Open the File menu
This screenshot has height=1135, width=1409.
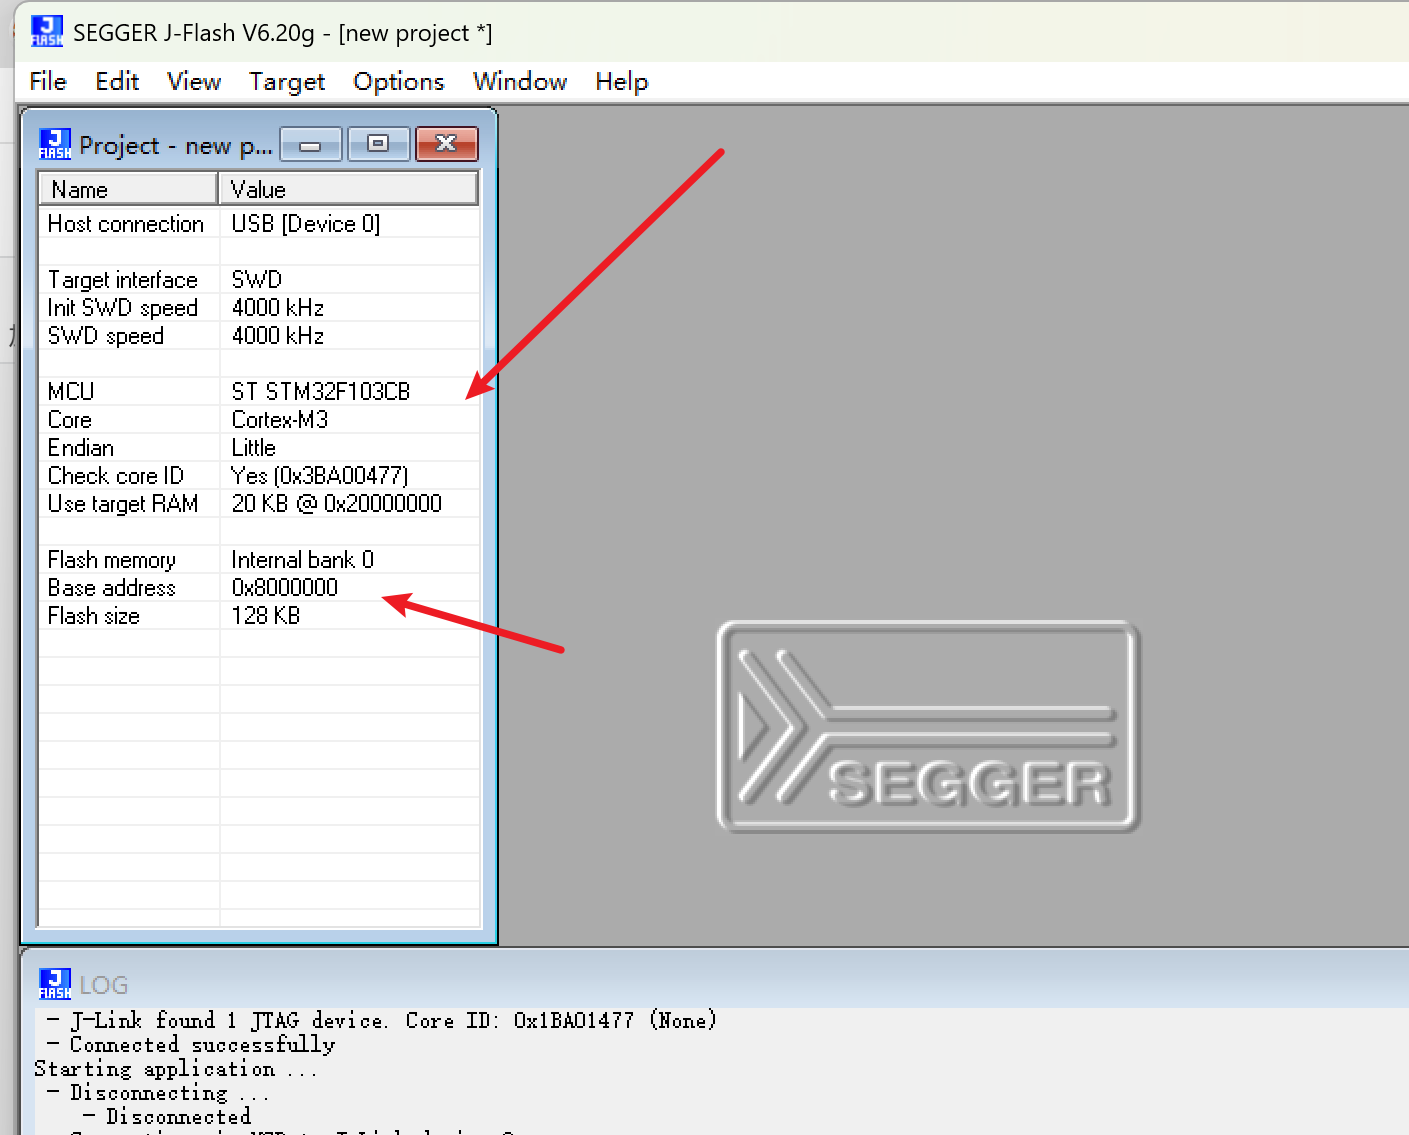(x=48, y=81)
